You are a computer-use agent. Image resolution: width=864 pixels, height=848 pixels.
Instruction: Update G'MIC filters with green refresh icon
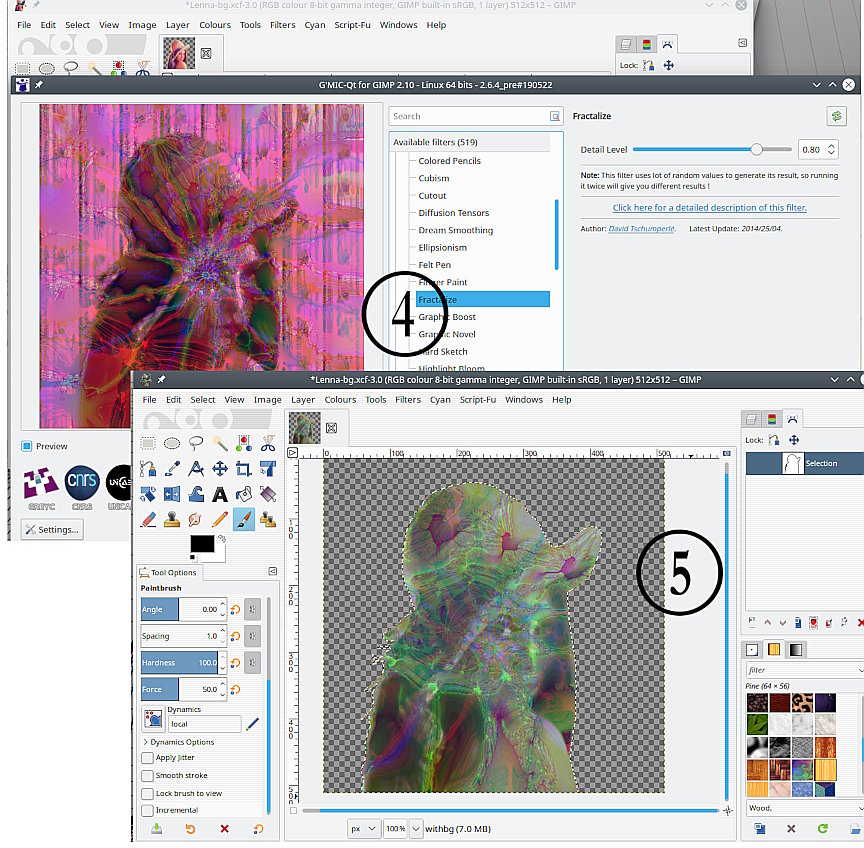836,116
